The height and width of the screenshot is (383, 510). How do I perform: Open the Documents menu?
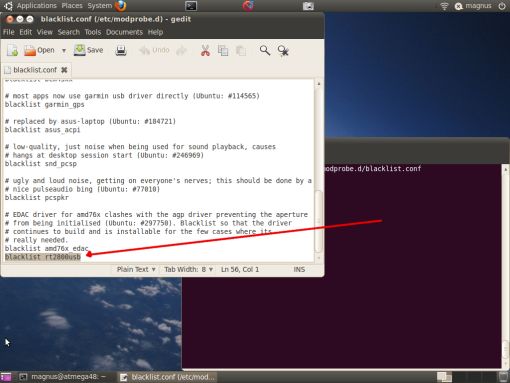tap(124, 32)
